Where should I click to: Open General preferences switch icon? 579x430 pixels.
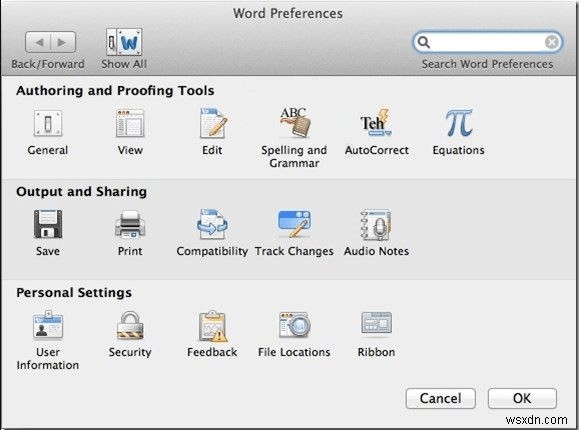48,123
